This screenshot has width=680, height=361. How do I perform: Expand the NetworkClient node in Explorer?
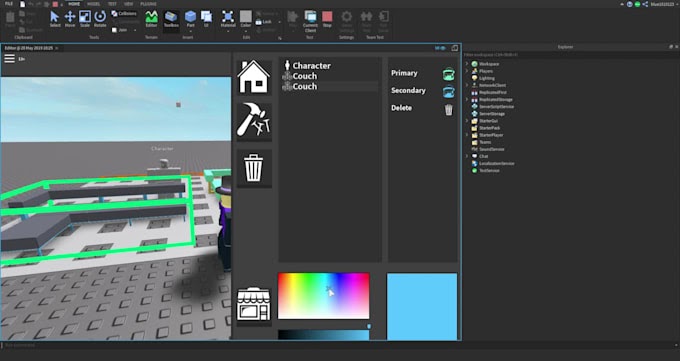click(467, 85)
